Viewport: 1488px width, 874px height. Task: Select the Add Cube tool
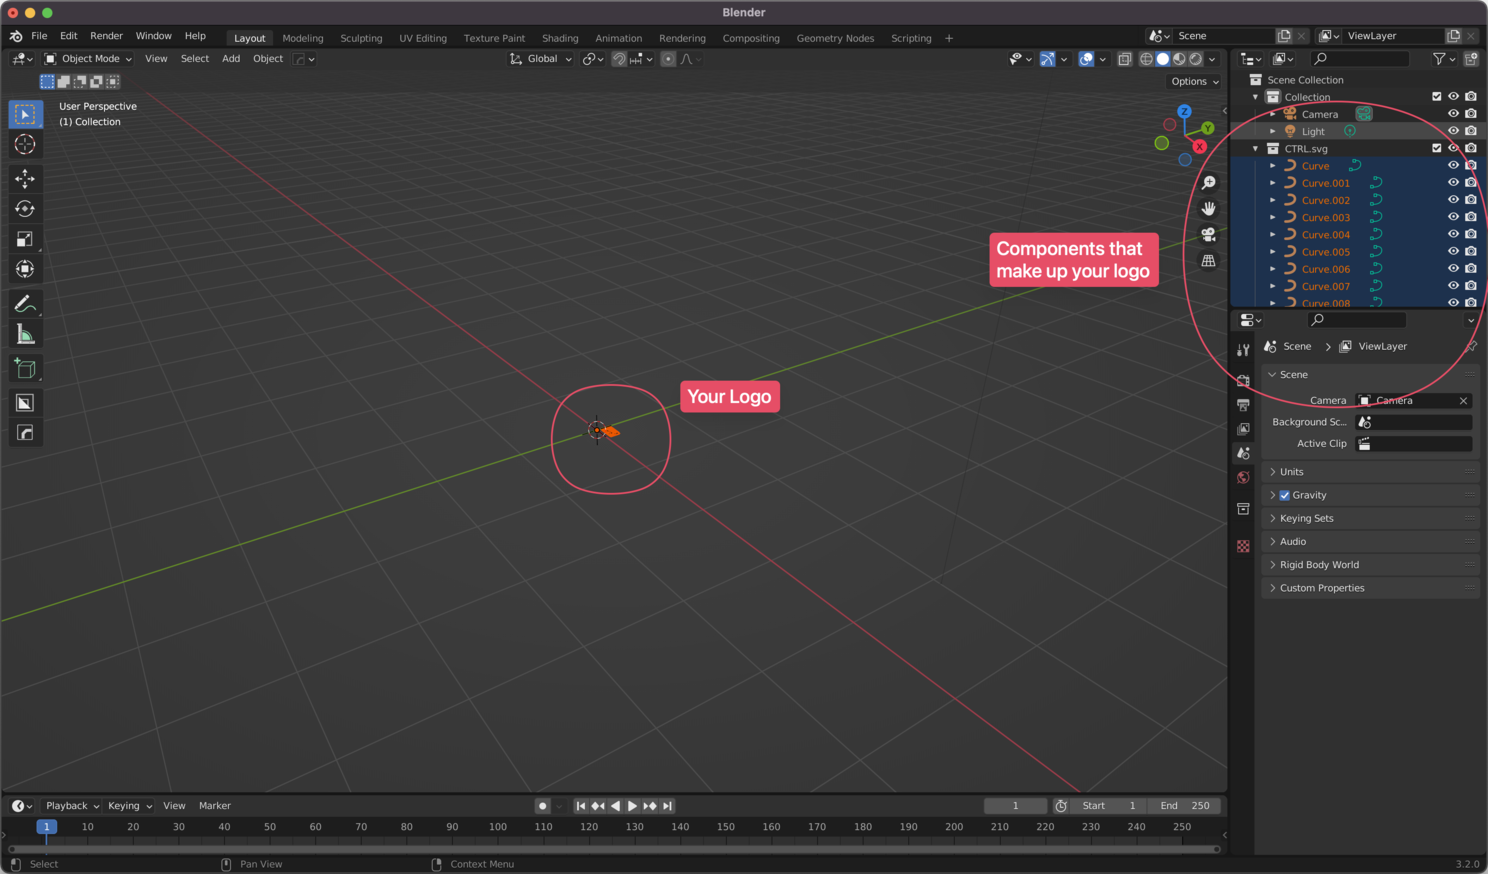pyautogui.click(x=25, y=369)
